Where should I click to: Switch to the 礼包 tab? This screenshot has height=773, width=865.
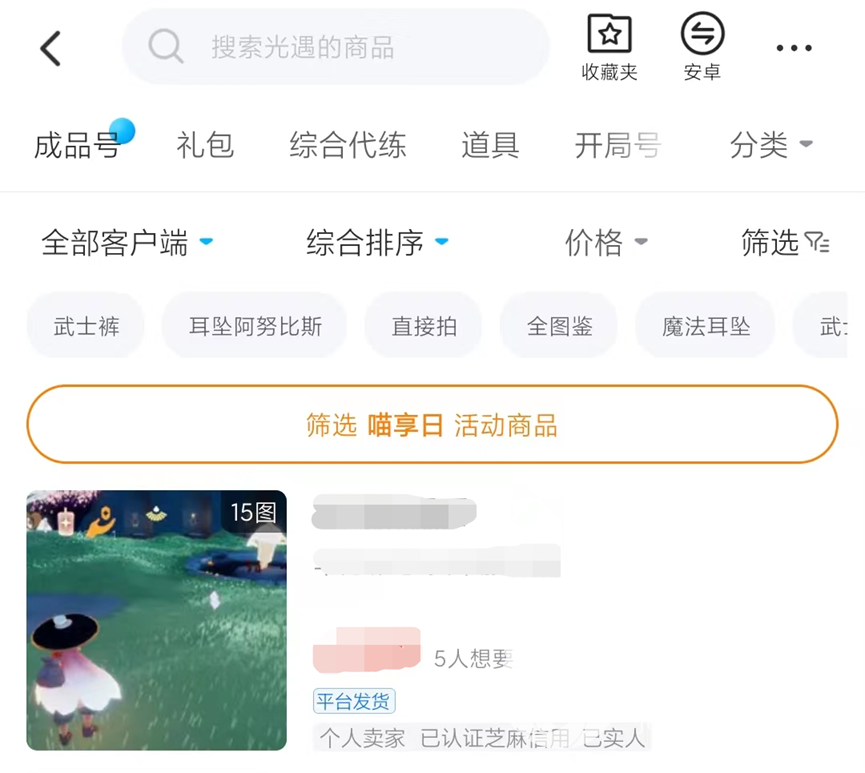205,145
